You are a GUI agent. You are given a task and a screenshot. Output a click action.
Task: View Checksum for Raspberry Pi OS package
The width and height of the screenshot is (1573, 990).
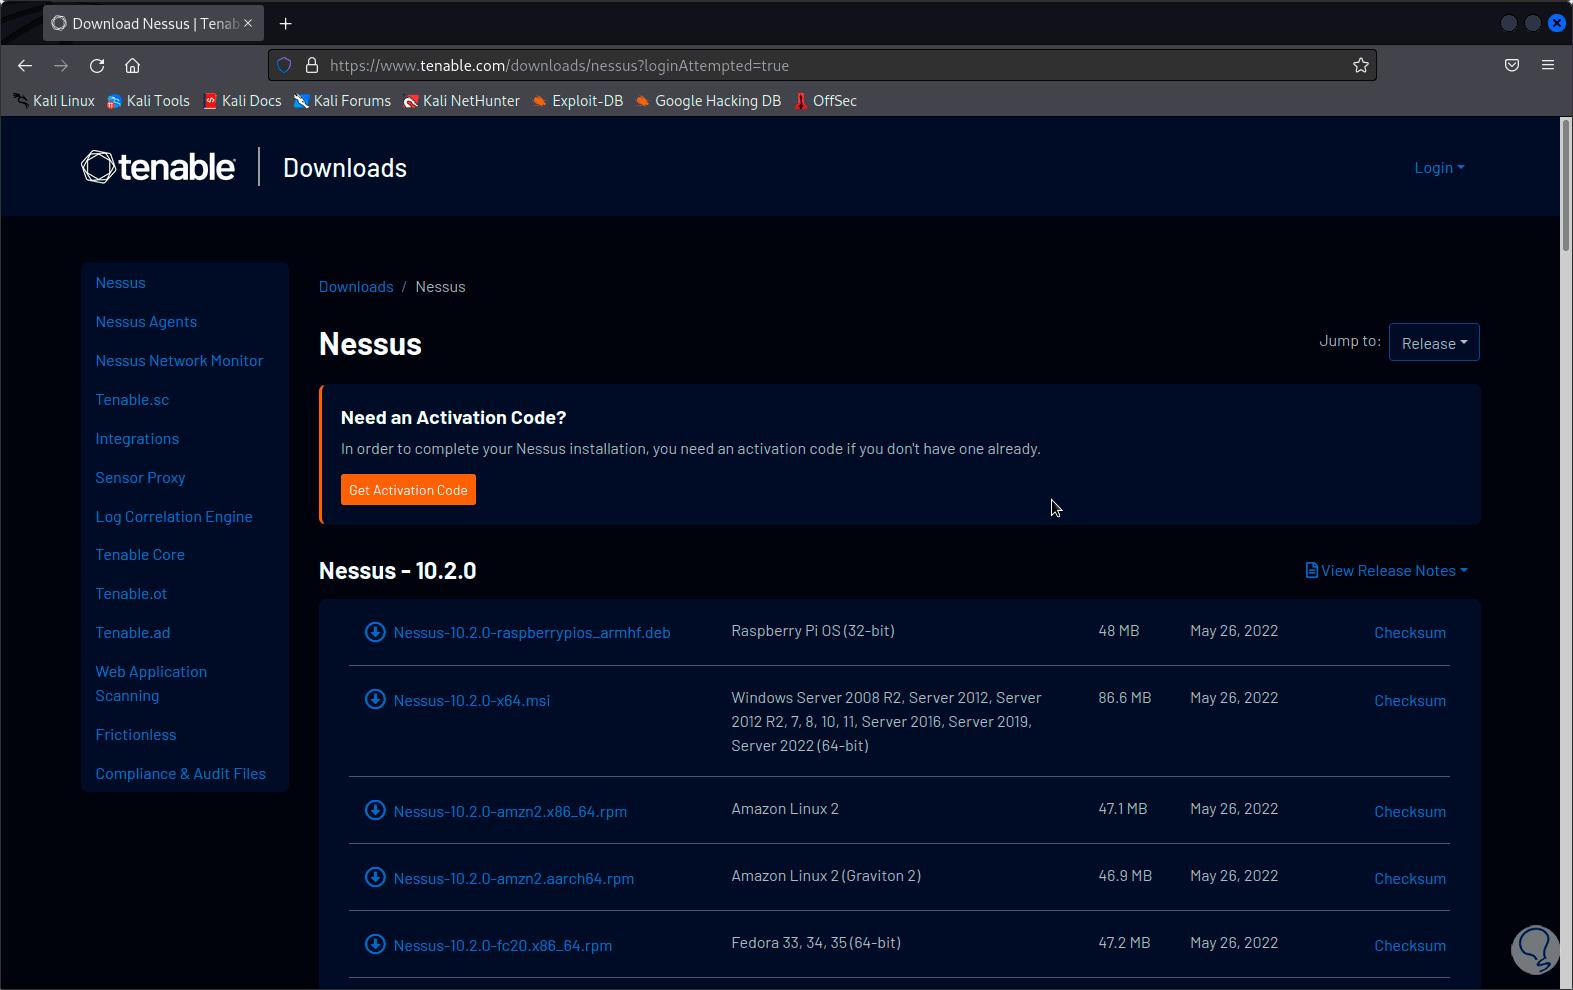pos(1410,633)
